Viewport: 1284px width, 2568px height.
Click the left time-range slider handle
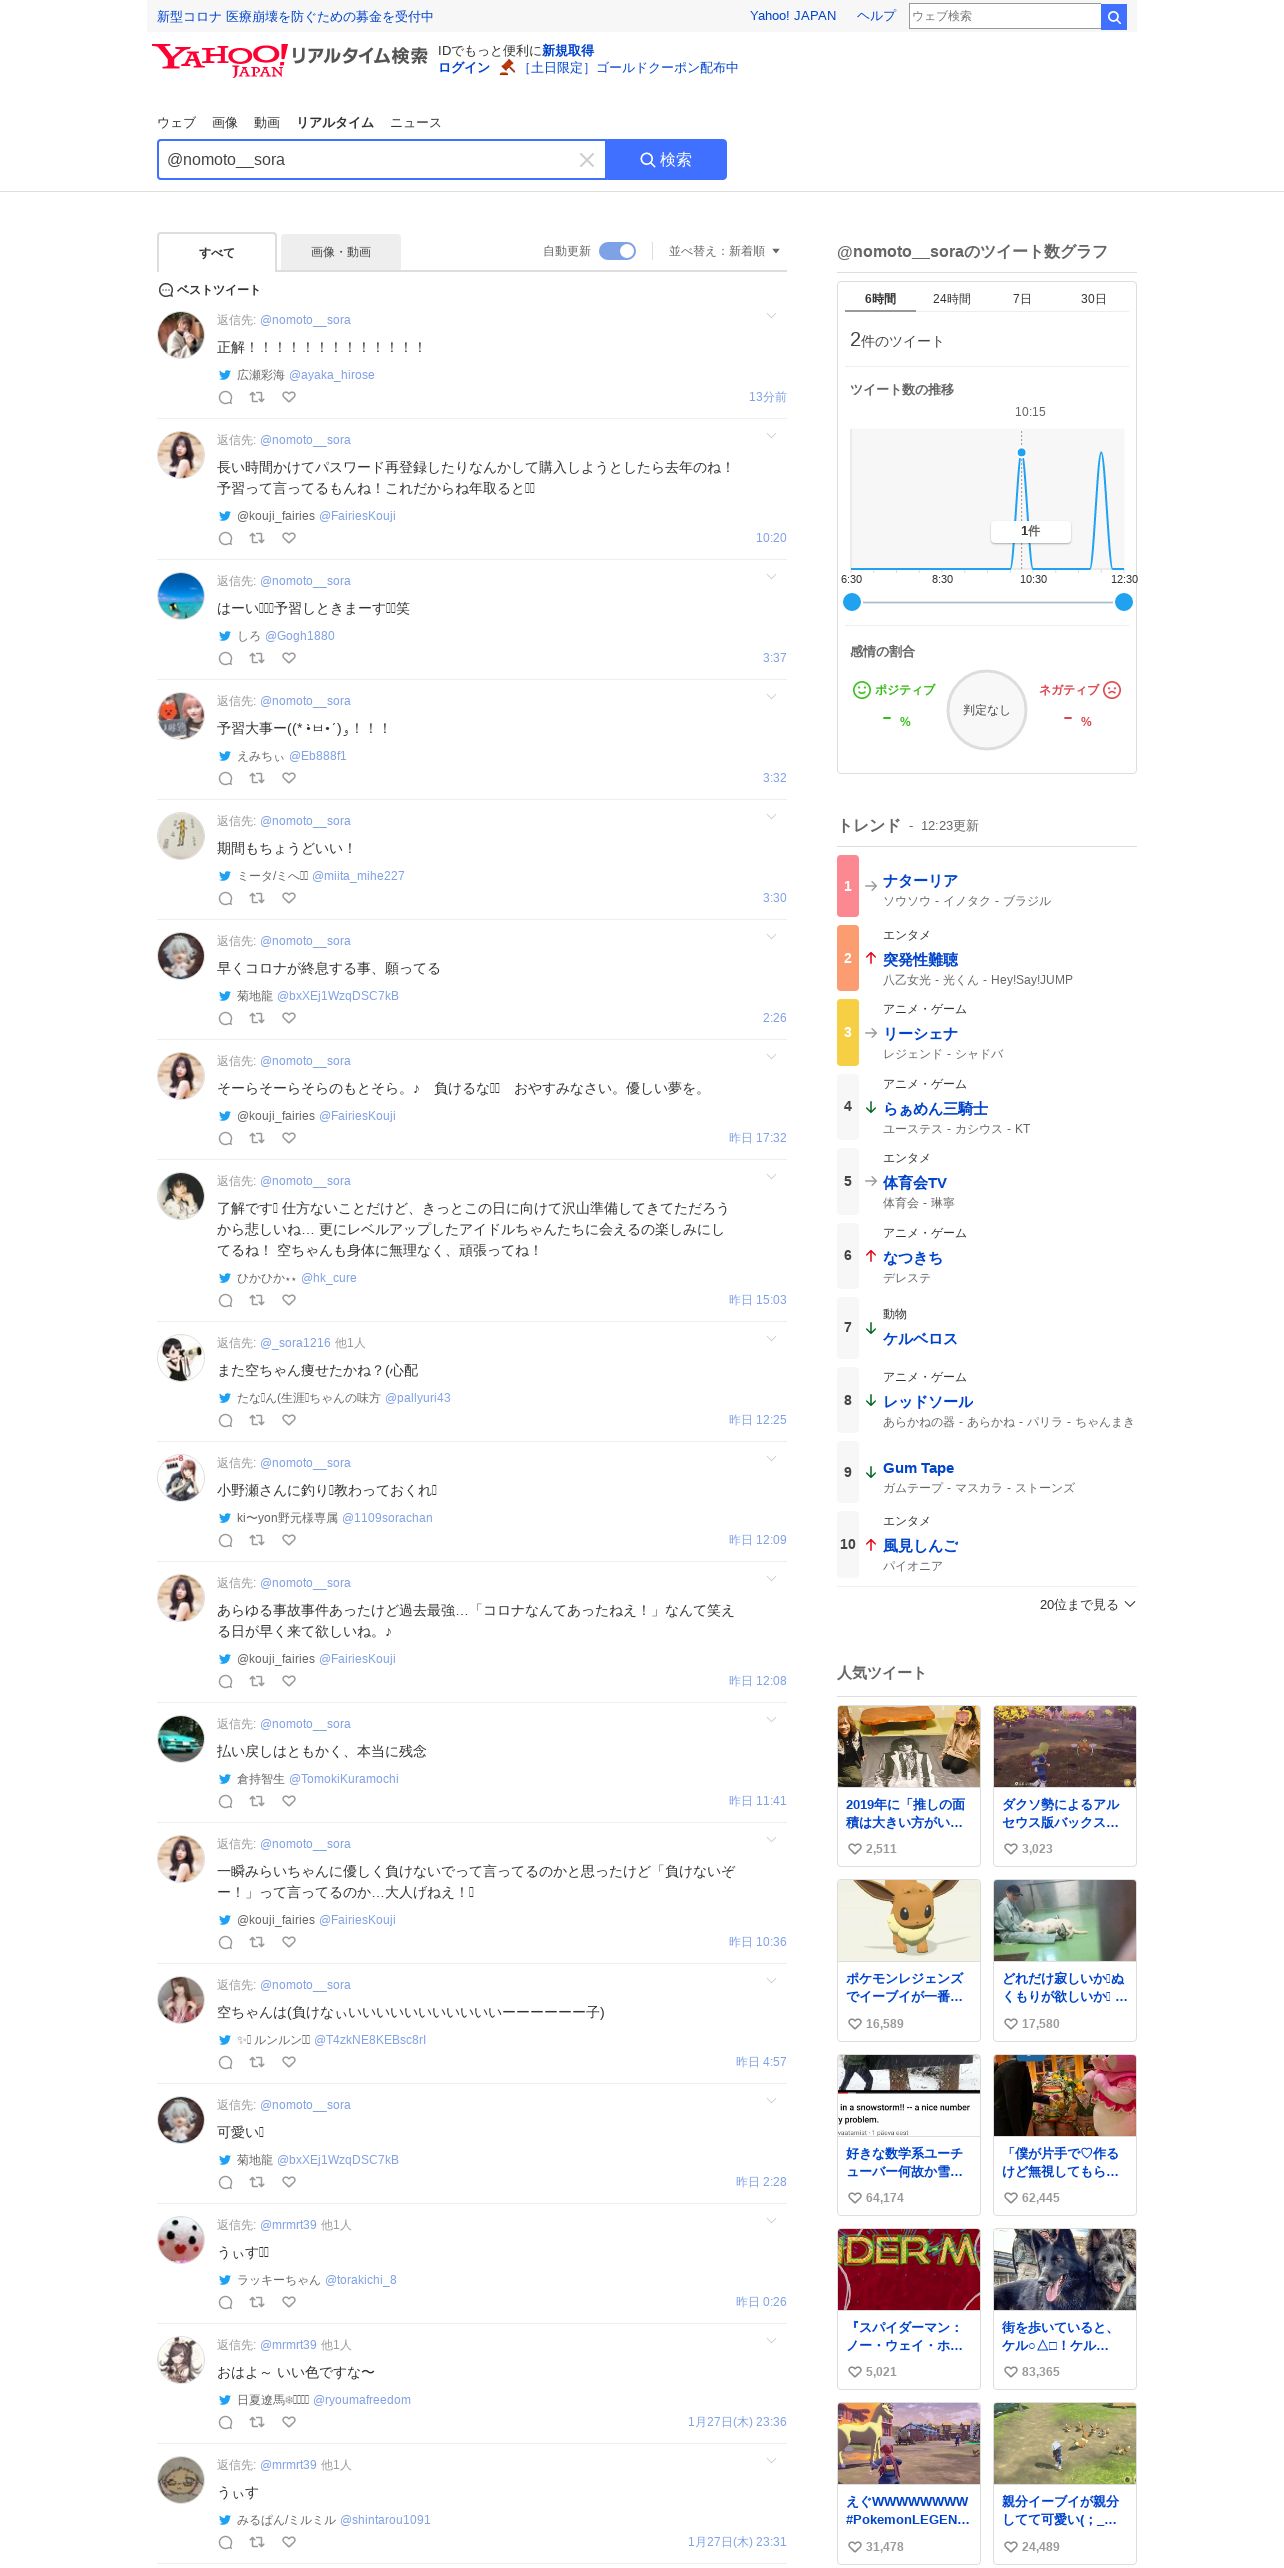tap(852, 602)
